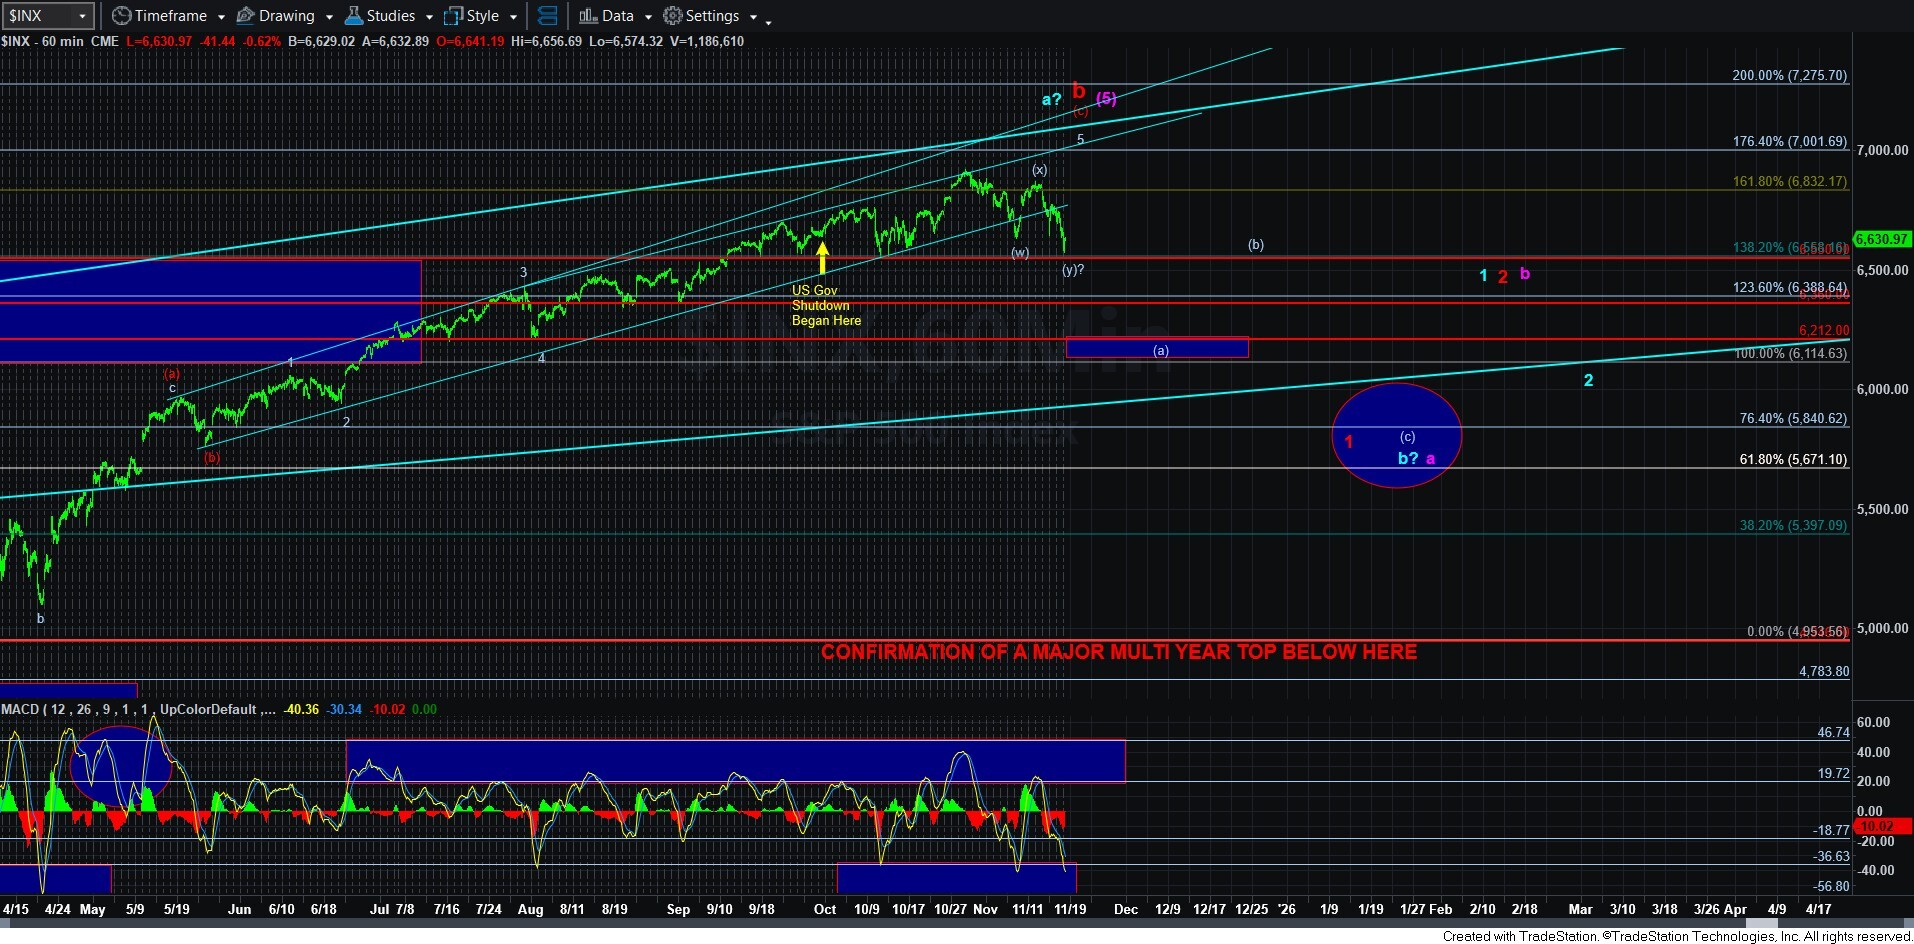The height and width of the screenshot is (944, 1914).
Task: Click the Timeframe clock icon
Action: point(121,16)
